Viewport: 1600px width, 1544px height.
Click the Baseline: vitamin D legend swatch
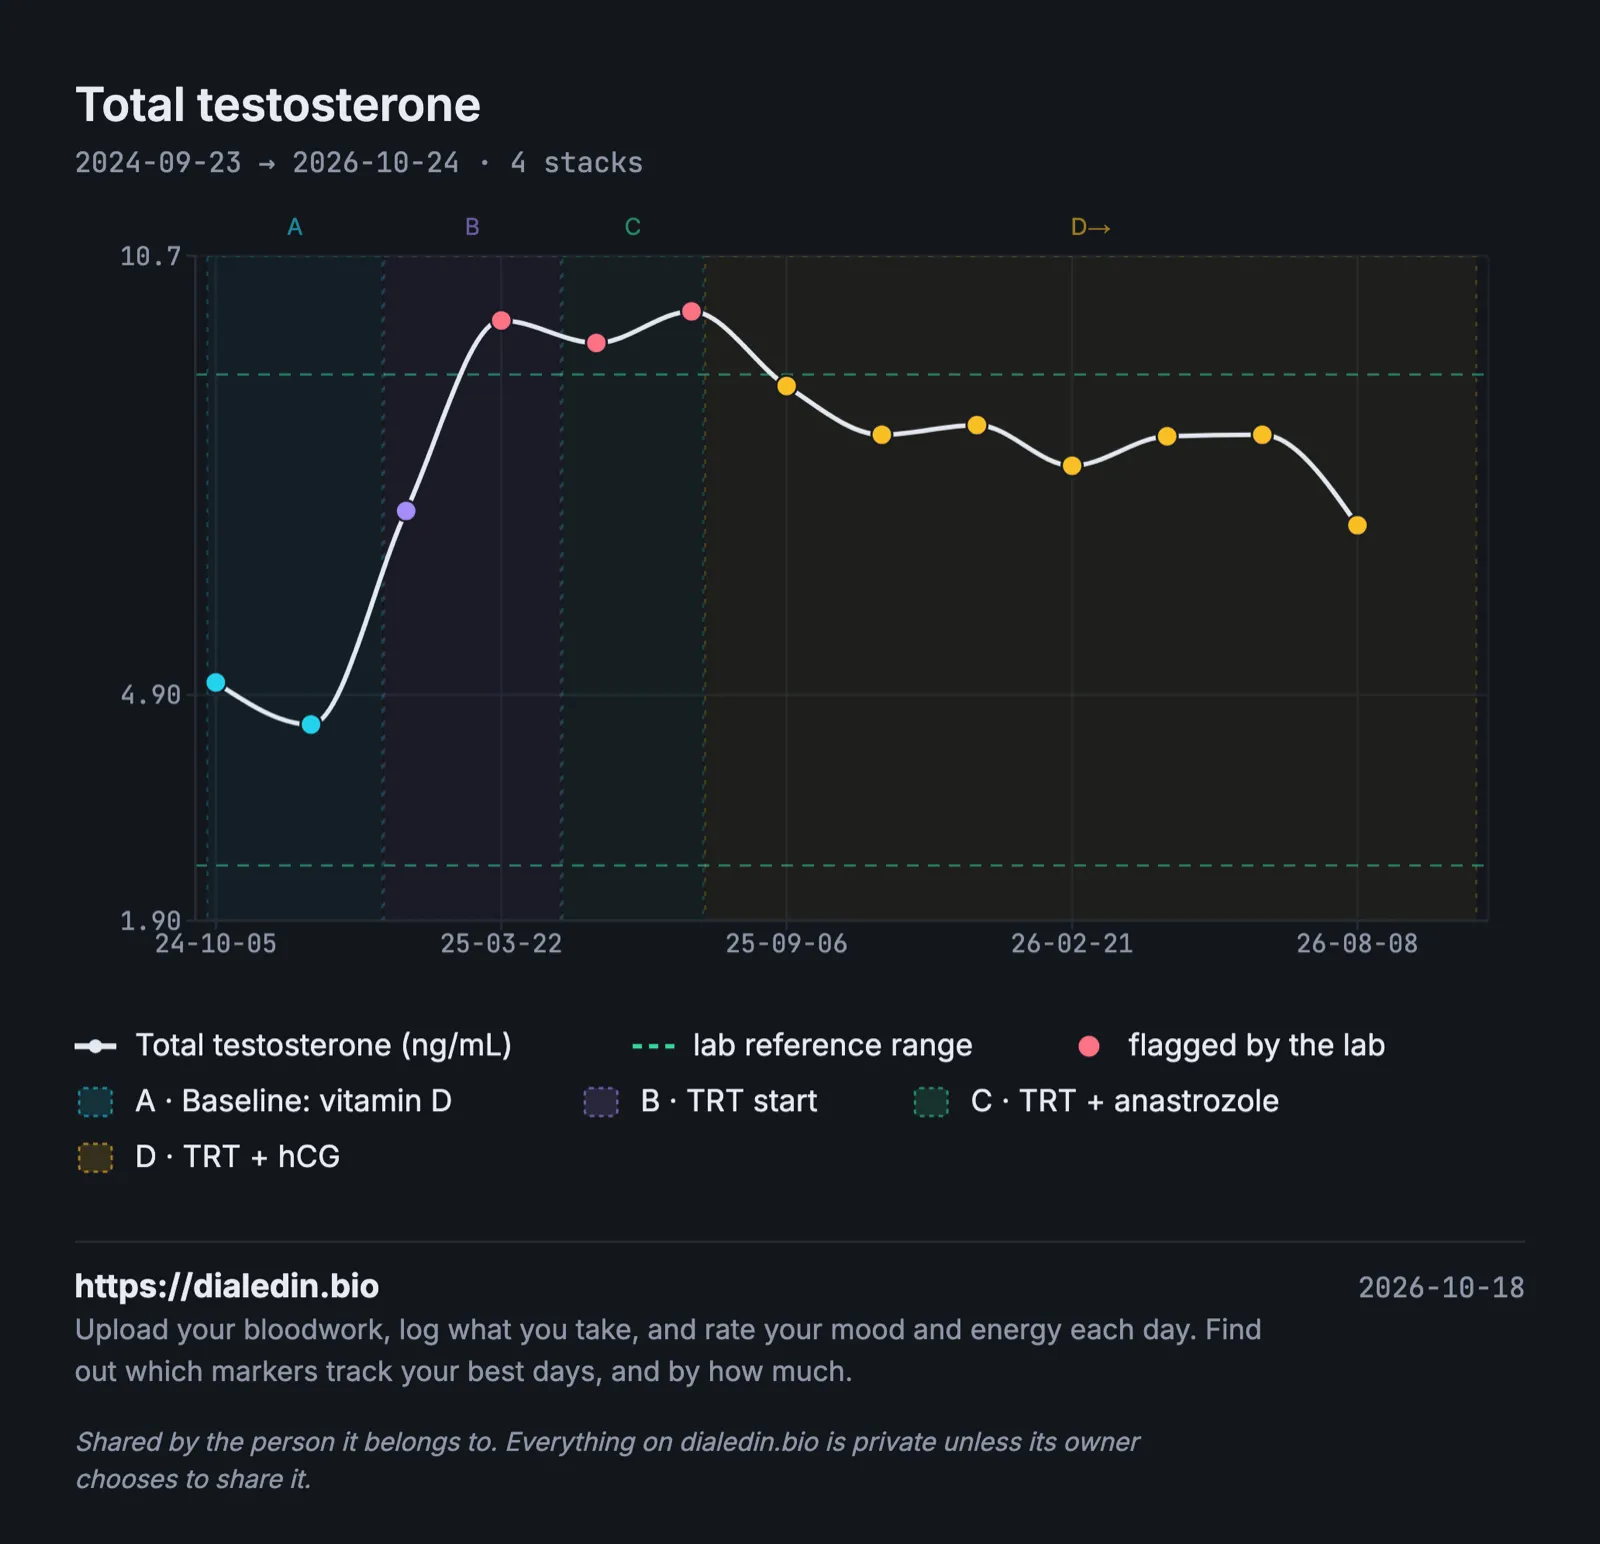click(96, 1101)
